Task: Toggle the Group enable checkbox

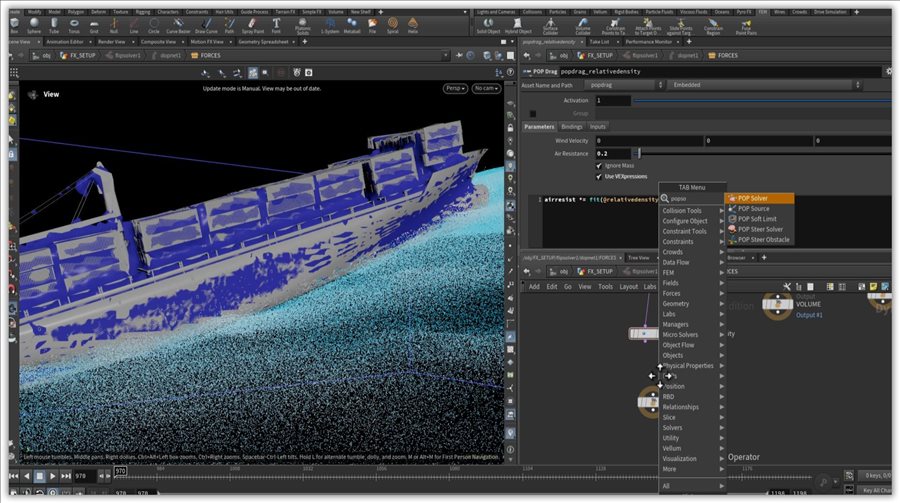Action: click(x=533, y=113)
